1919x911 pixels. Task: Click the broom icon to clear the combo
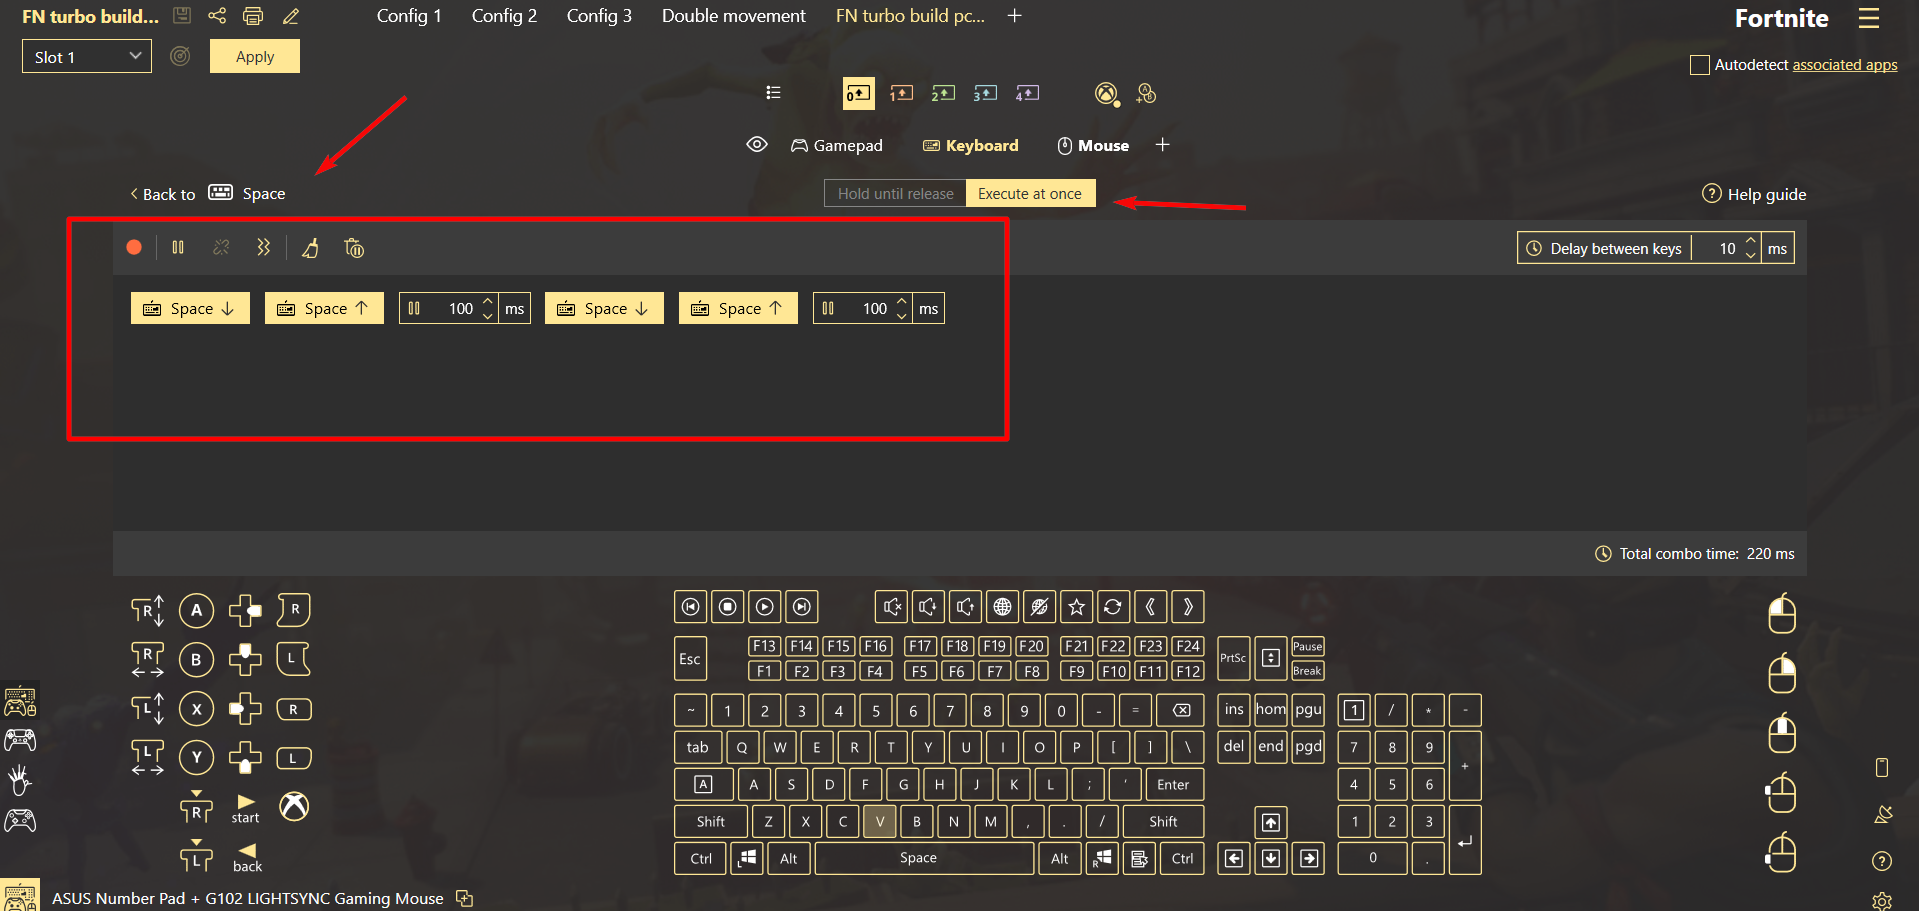311,248
